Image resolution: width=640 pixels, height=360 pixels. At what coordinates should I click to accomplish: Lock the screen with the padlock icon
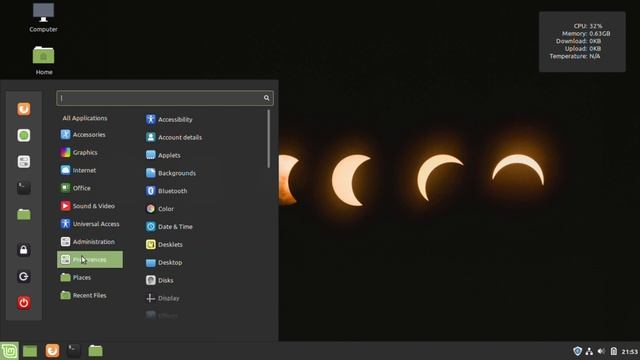24,250
